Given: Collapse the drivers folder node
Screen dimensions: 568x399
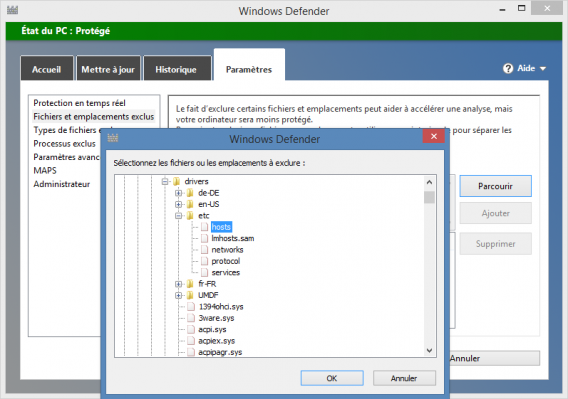Looking at the screenshot, I should [165, 181].
